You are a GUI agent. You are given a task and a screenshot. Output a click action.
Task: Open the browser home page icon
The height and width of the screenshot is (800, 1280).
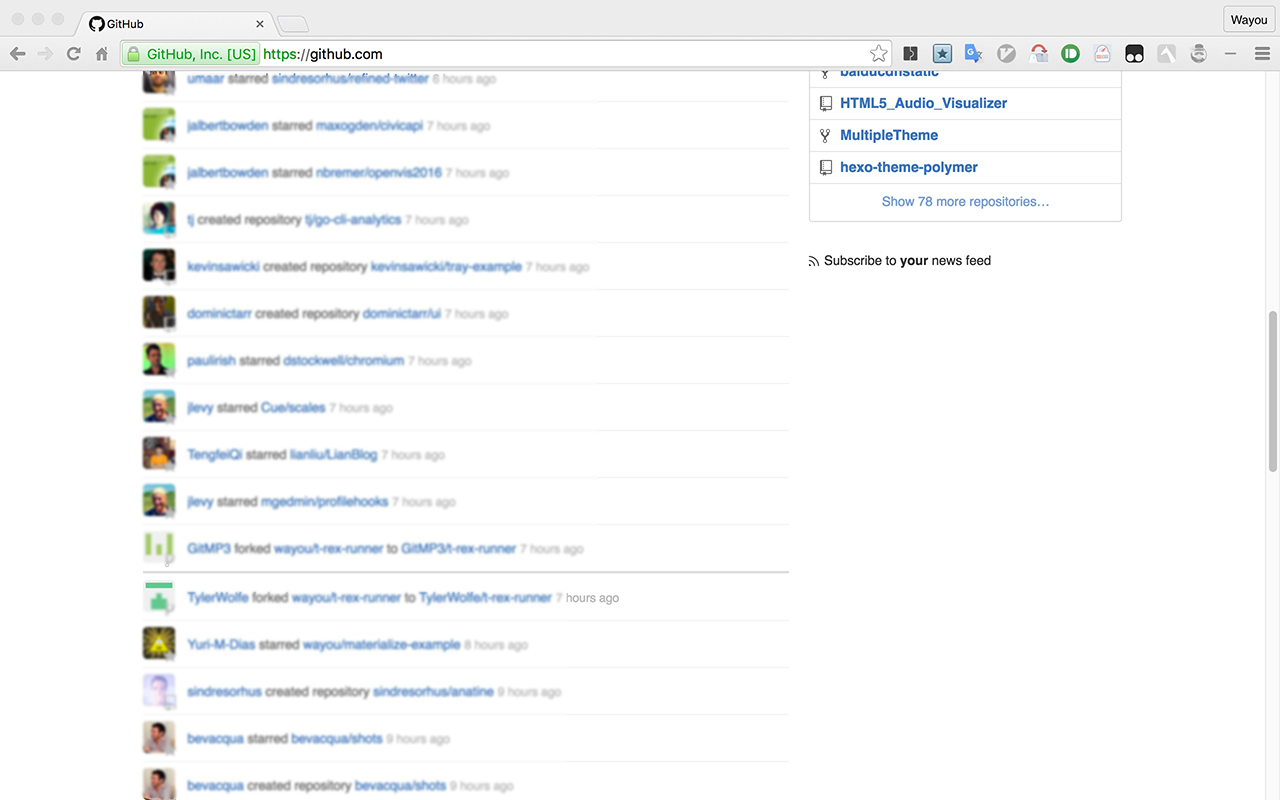[x=101, y=54]
